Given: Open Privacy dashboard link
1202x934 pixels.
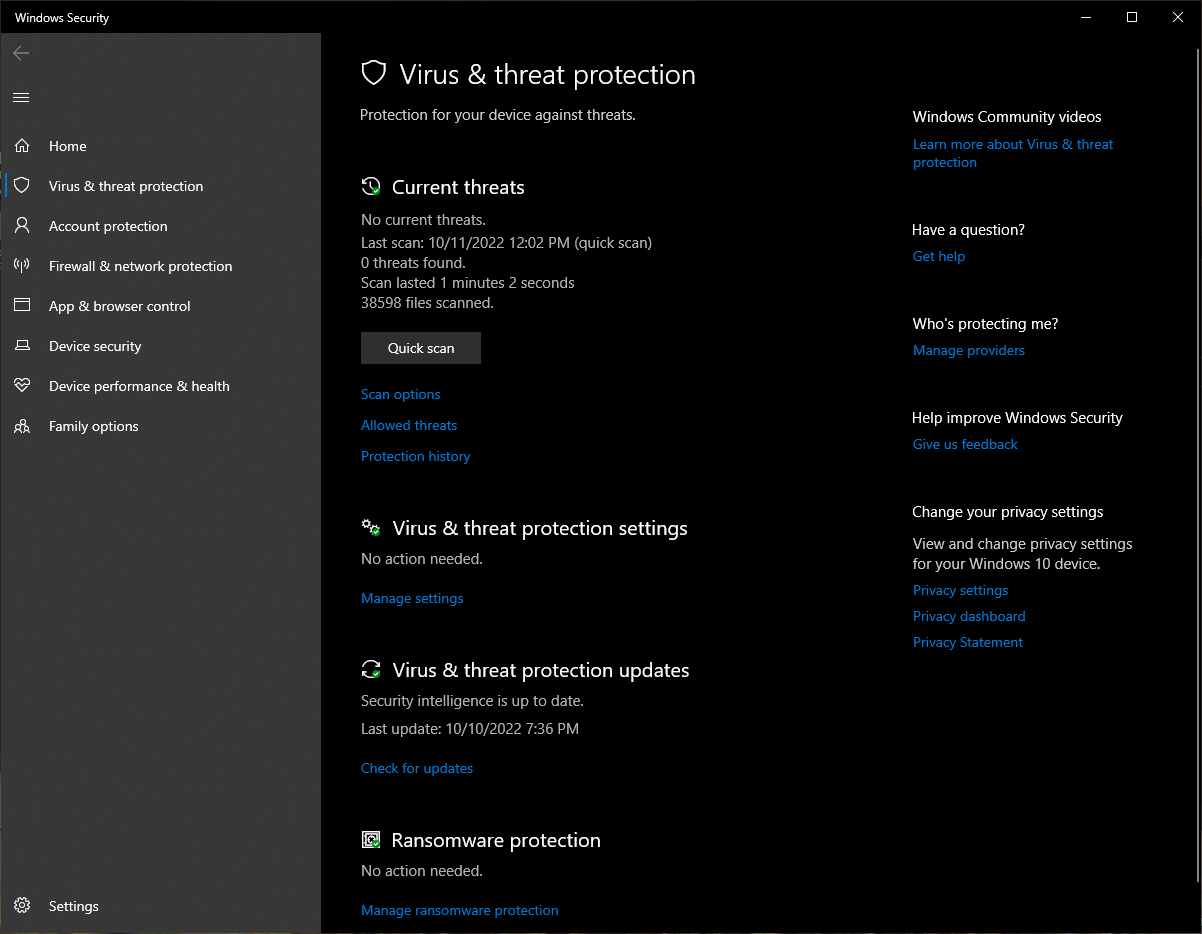Looking at the screenshot, I should click(x=969, y=616).
